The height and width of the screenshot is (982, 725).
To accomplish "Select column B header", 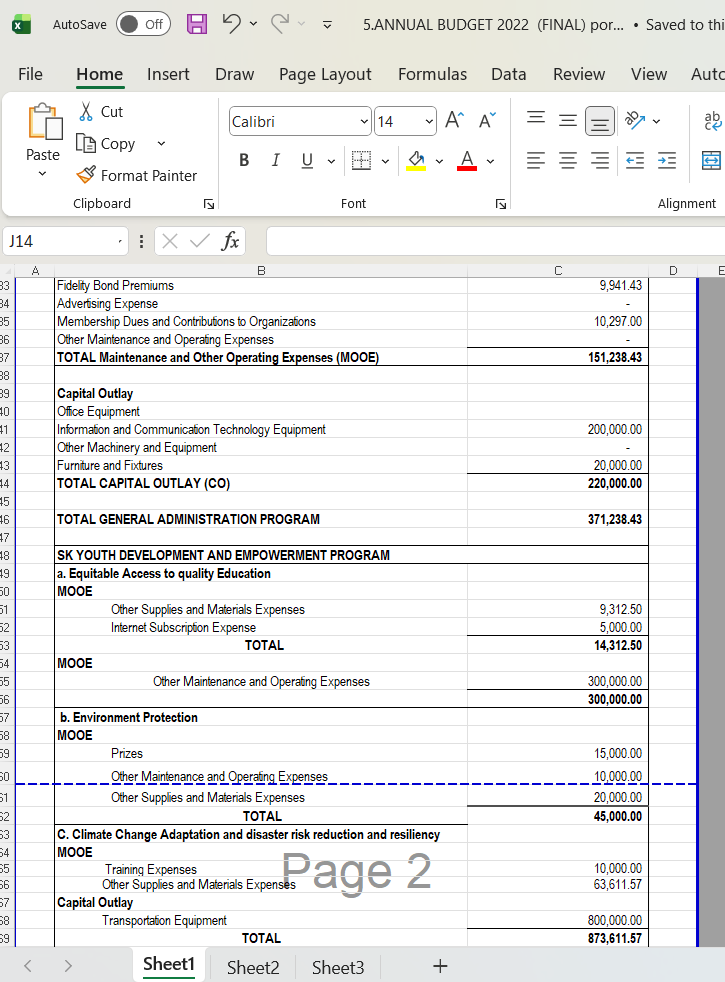I will click(261, 271).
